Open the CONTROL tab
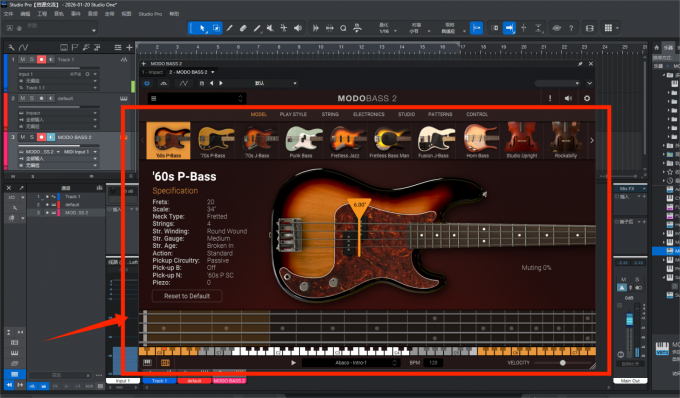 click(477, 114)
